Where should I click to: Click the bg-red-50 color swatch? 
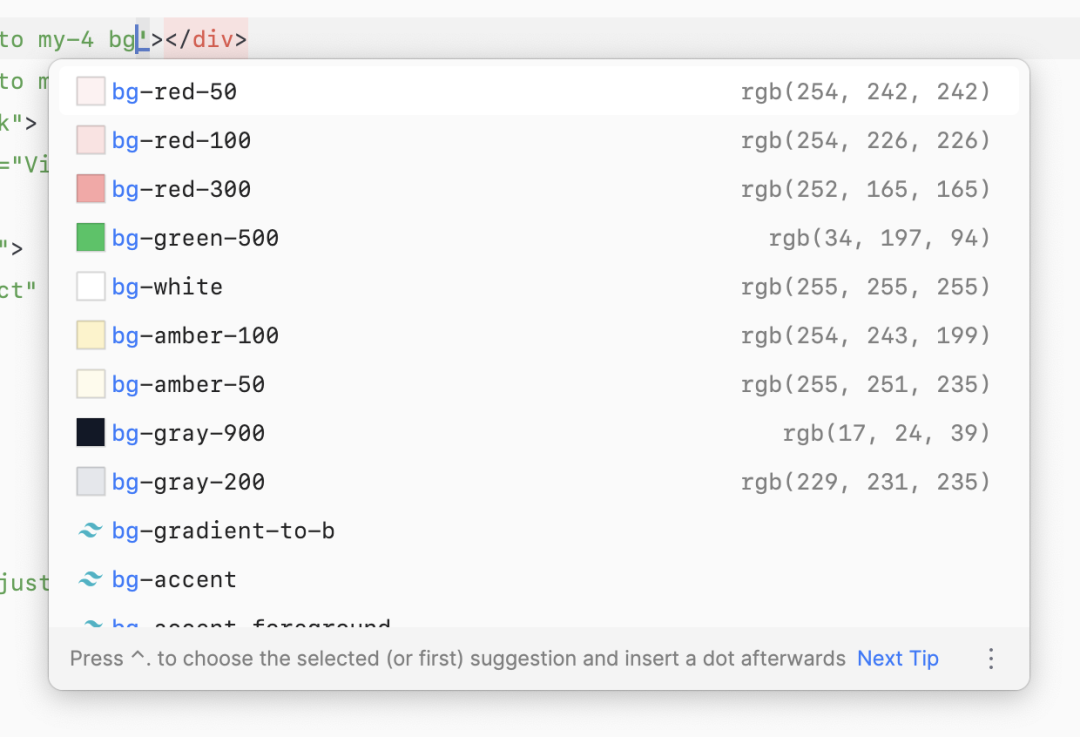click(x=91, y=92)
